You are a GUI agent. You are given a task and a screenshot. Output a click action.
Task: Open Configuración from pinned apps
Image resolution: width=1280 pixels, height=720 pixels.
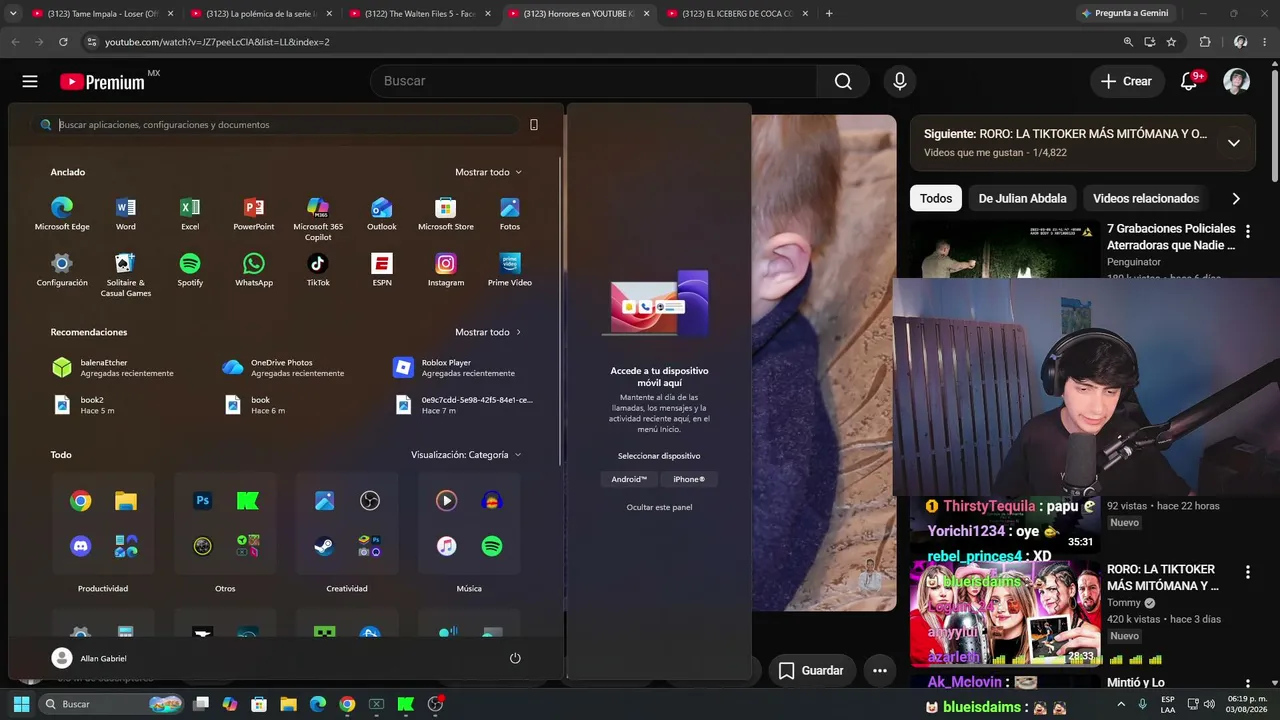(x=62, y=270)
